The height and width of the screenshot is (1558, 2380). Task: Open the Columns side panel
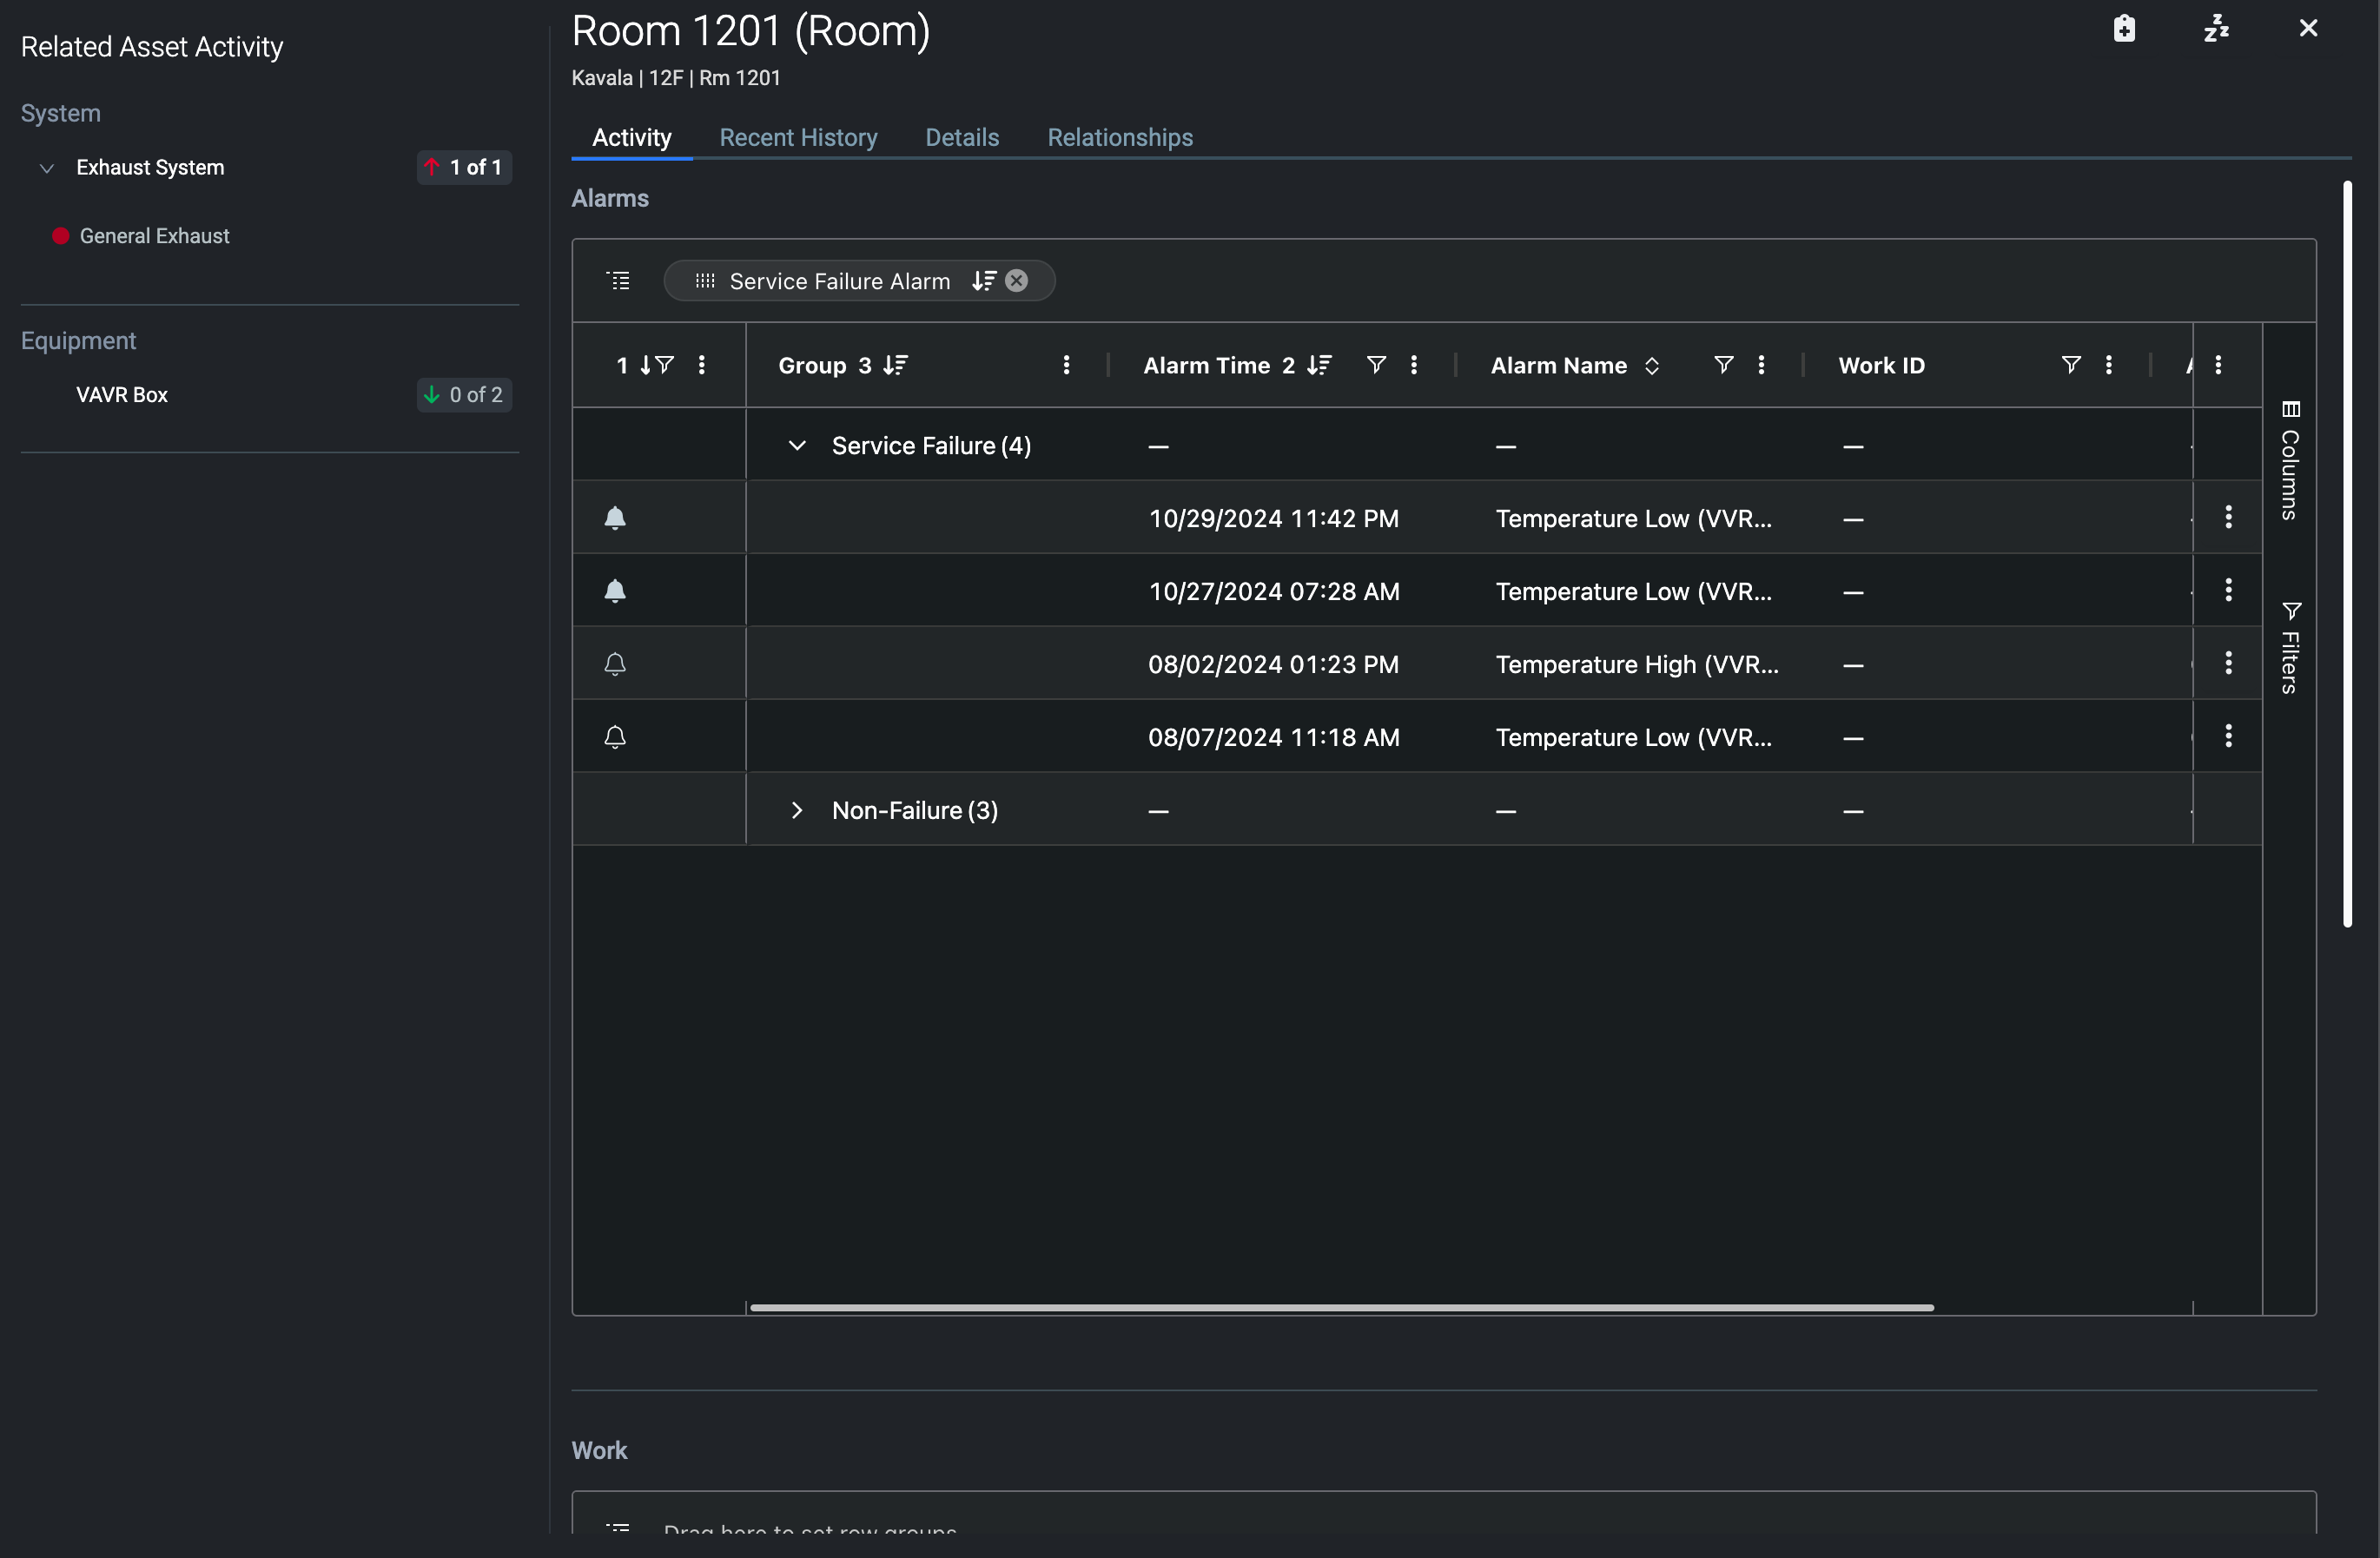(x=2290, y=461)
